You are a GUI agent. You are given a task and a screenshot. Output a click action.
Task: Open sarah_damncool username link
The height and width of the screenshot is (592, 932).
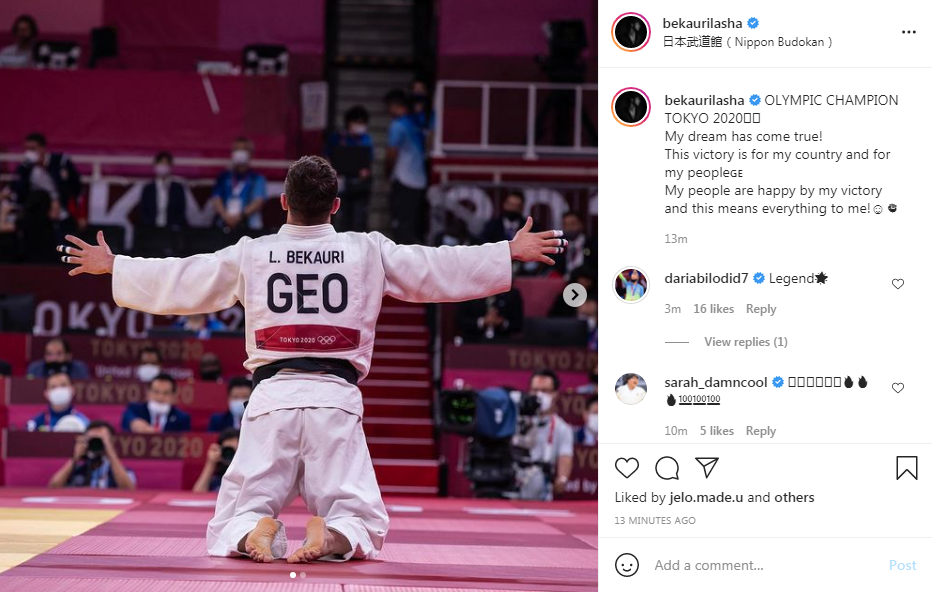tap(716, 382)
